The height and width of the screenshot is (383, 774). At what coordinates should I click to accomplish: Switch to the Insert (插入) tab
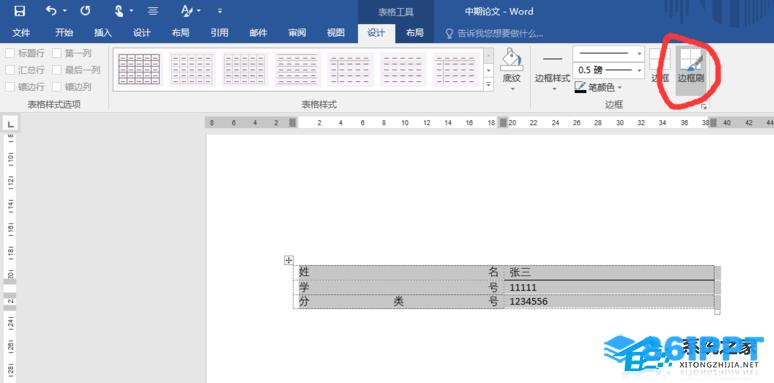[x=103, y=33]
